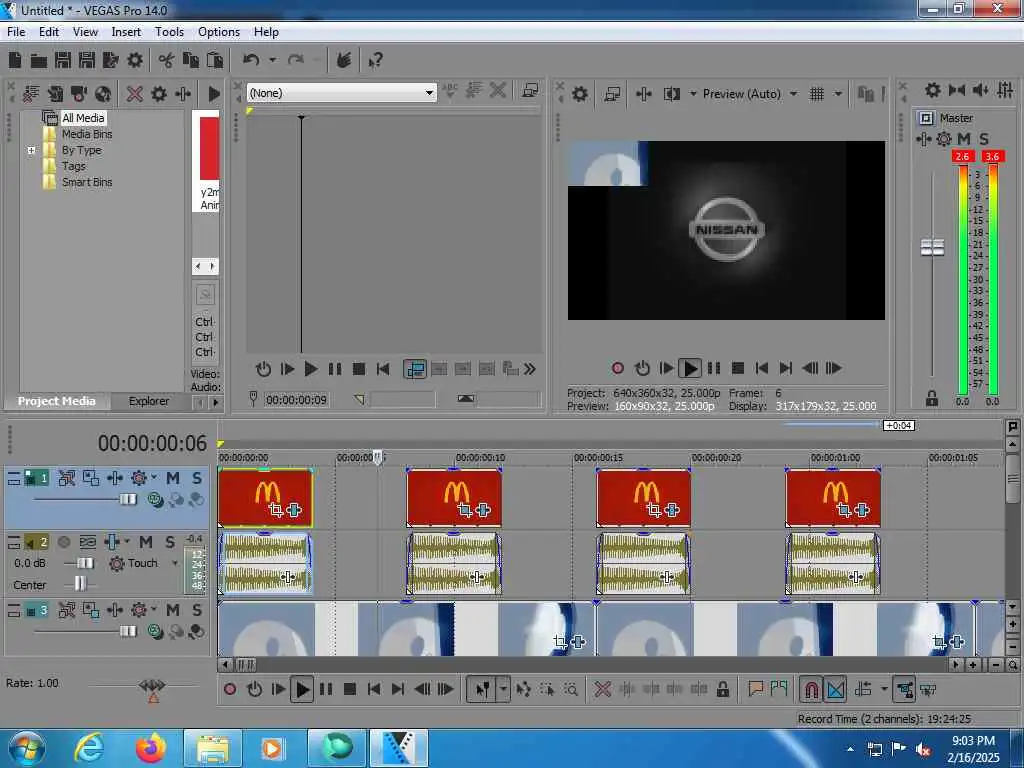Remove selected media with red X icon

[x=135, y=94]
